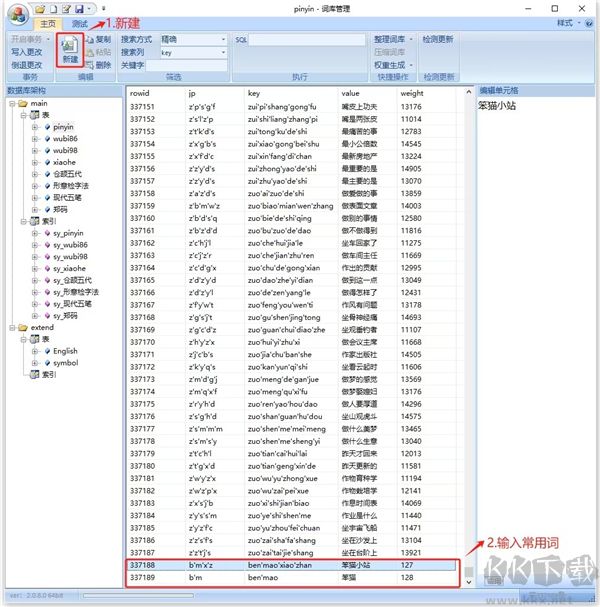The image size is (600, 607).
Task: Click the 检测更新 button
Action: pyautogui.click(x=438, y=39)
